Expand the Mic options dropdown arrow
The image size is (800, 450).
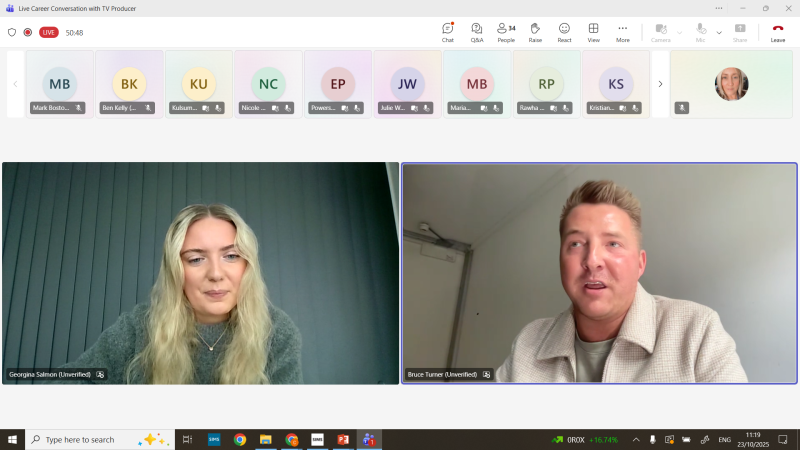pyautogui.click(x=719, y=32)
